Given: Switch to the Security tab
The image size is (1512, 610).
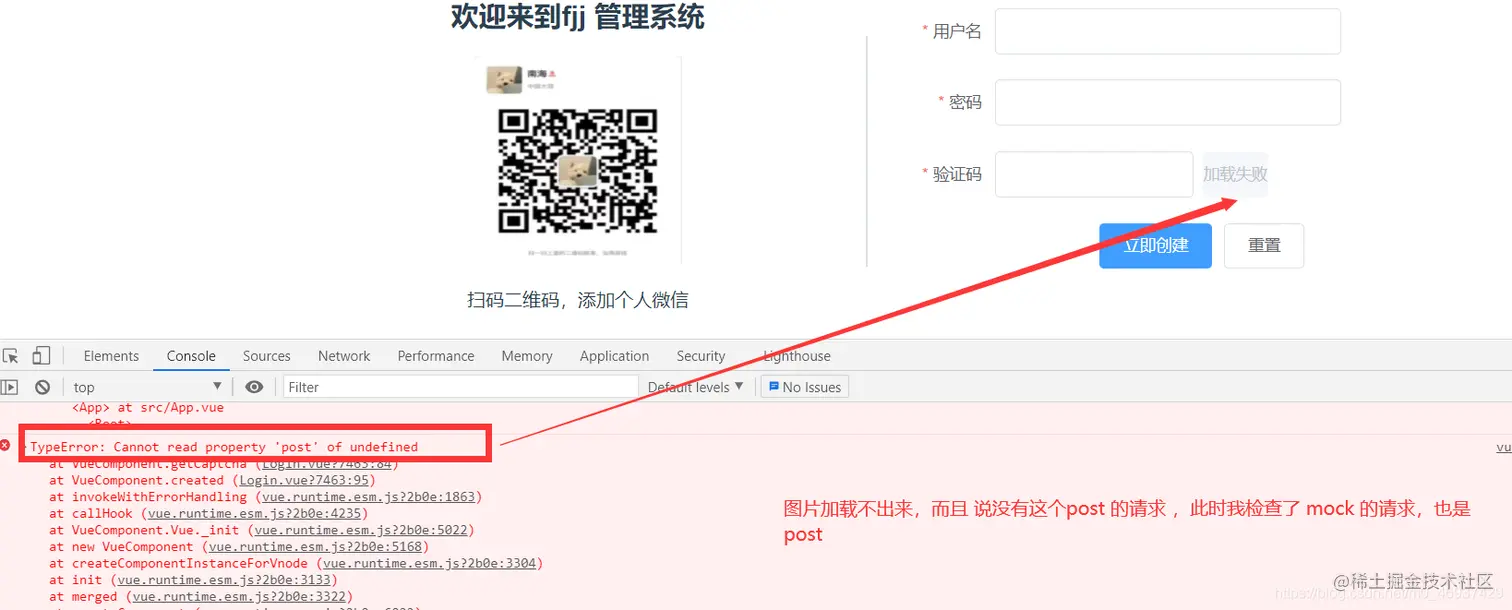Looking at the screenshot, I should pyautogui.click(x=701, y=356).
